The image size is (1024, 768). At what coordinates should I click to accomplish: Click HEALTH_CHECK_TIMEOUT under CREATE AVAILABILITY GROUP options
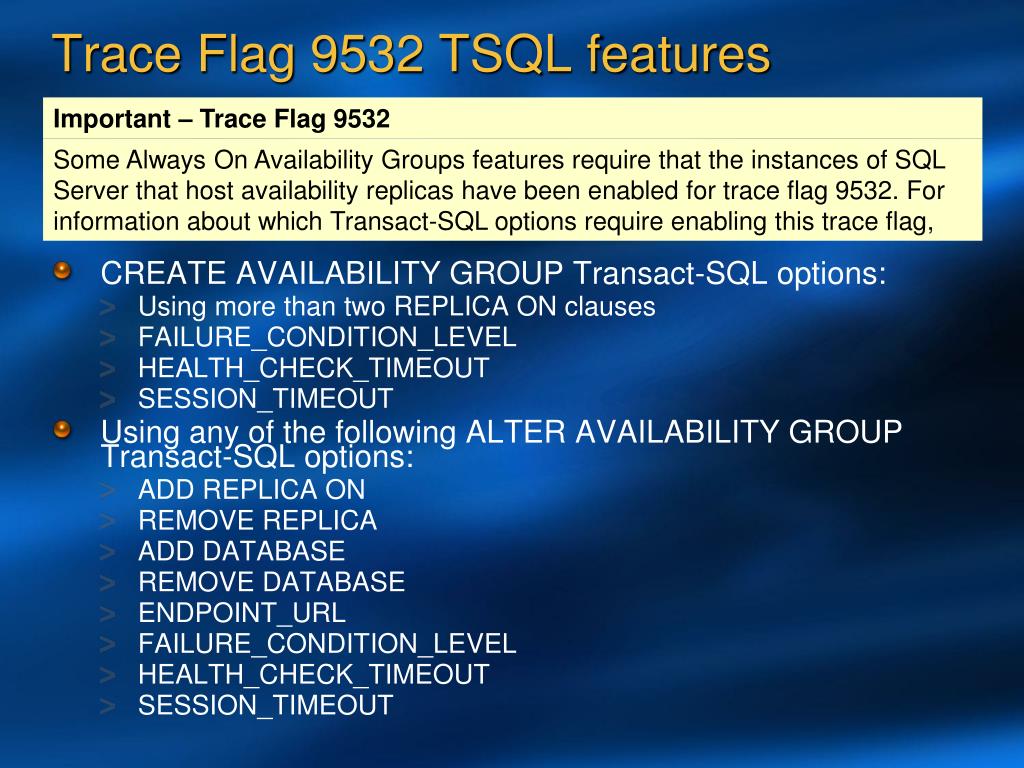coord(313,368)
